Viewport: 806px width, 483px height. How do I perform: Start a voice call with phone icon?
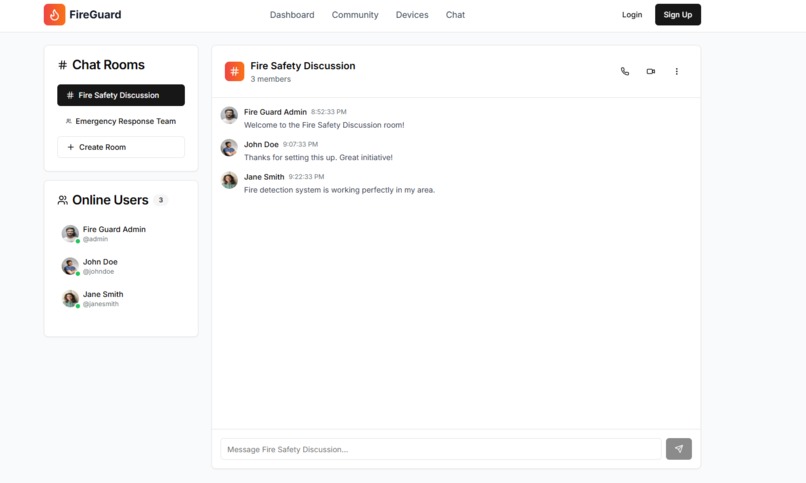click(x=625, y=71)
